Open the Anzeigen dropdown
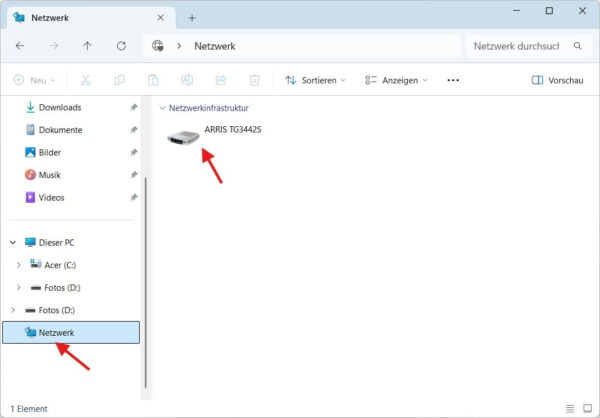The width and height of the screenshot is (600, 418). (x=396, y=80)
